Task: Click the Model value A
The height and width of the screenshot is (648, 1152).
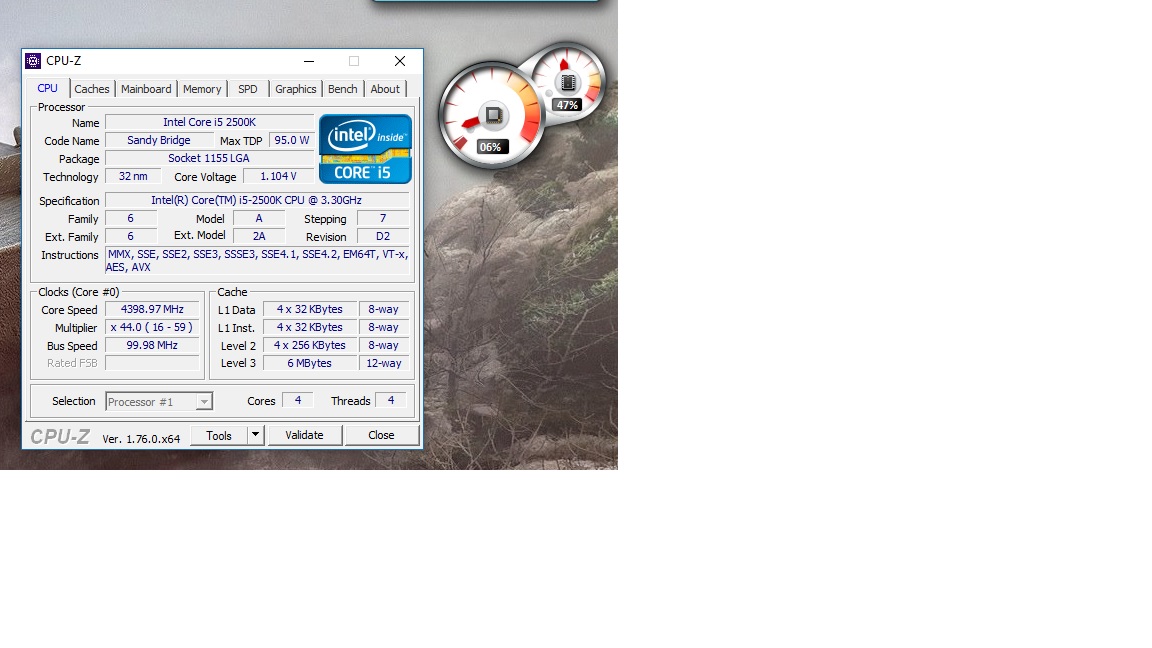Action: 259,218
